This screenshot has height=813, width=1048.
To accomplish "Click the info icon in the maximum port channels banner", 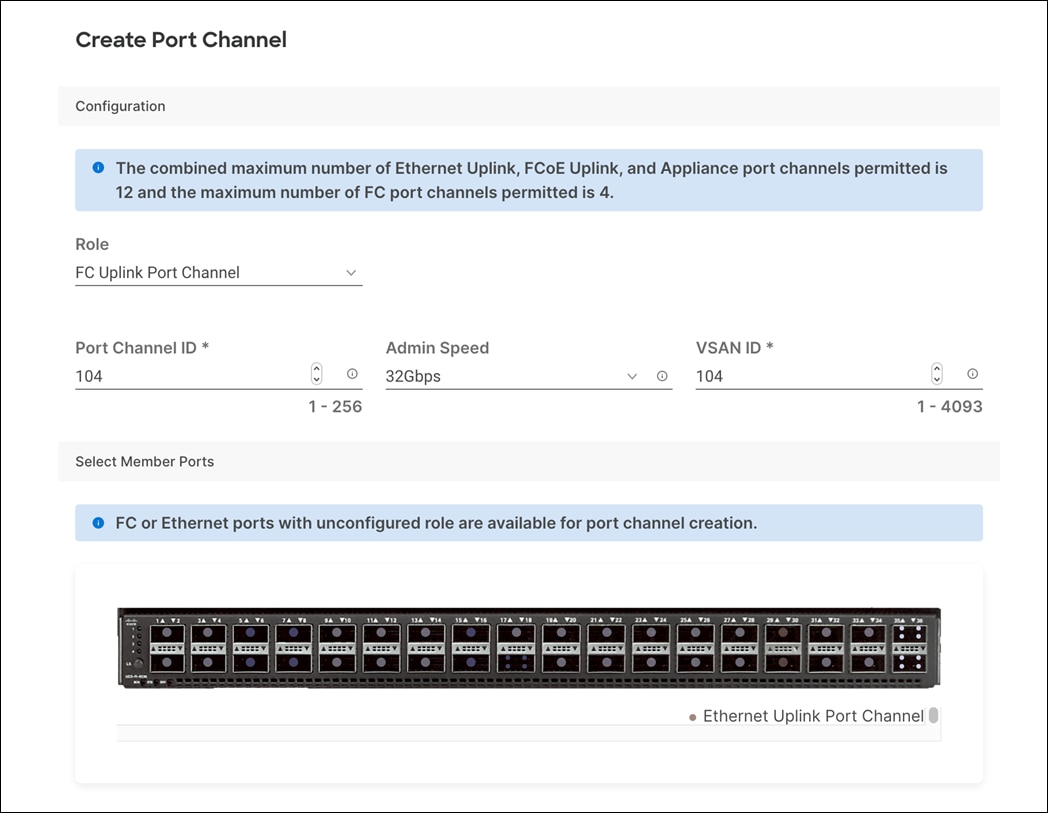I will (x=98, y=167).
